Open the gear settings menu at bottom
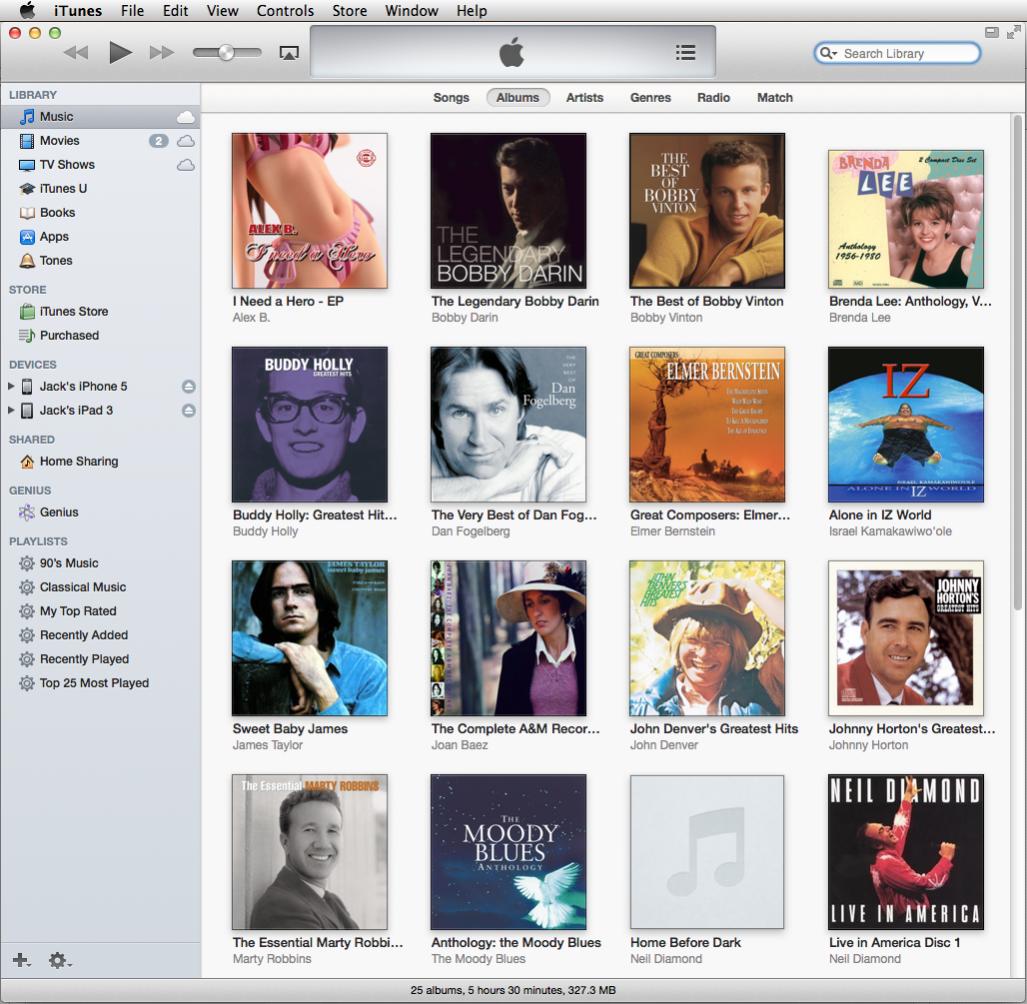Screen dimensions: 1027x1004 tap(59, 960)
